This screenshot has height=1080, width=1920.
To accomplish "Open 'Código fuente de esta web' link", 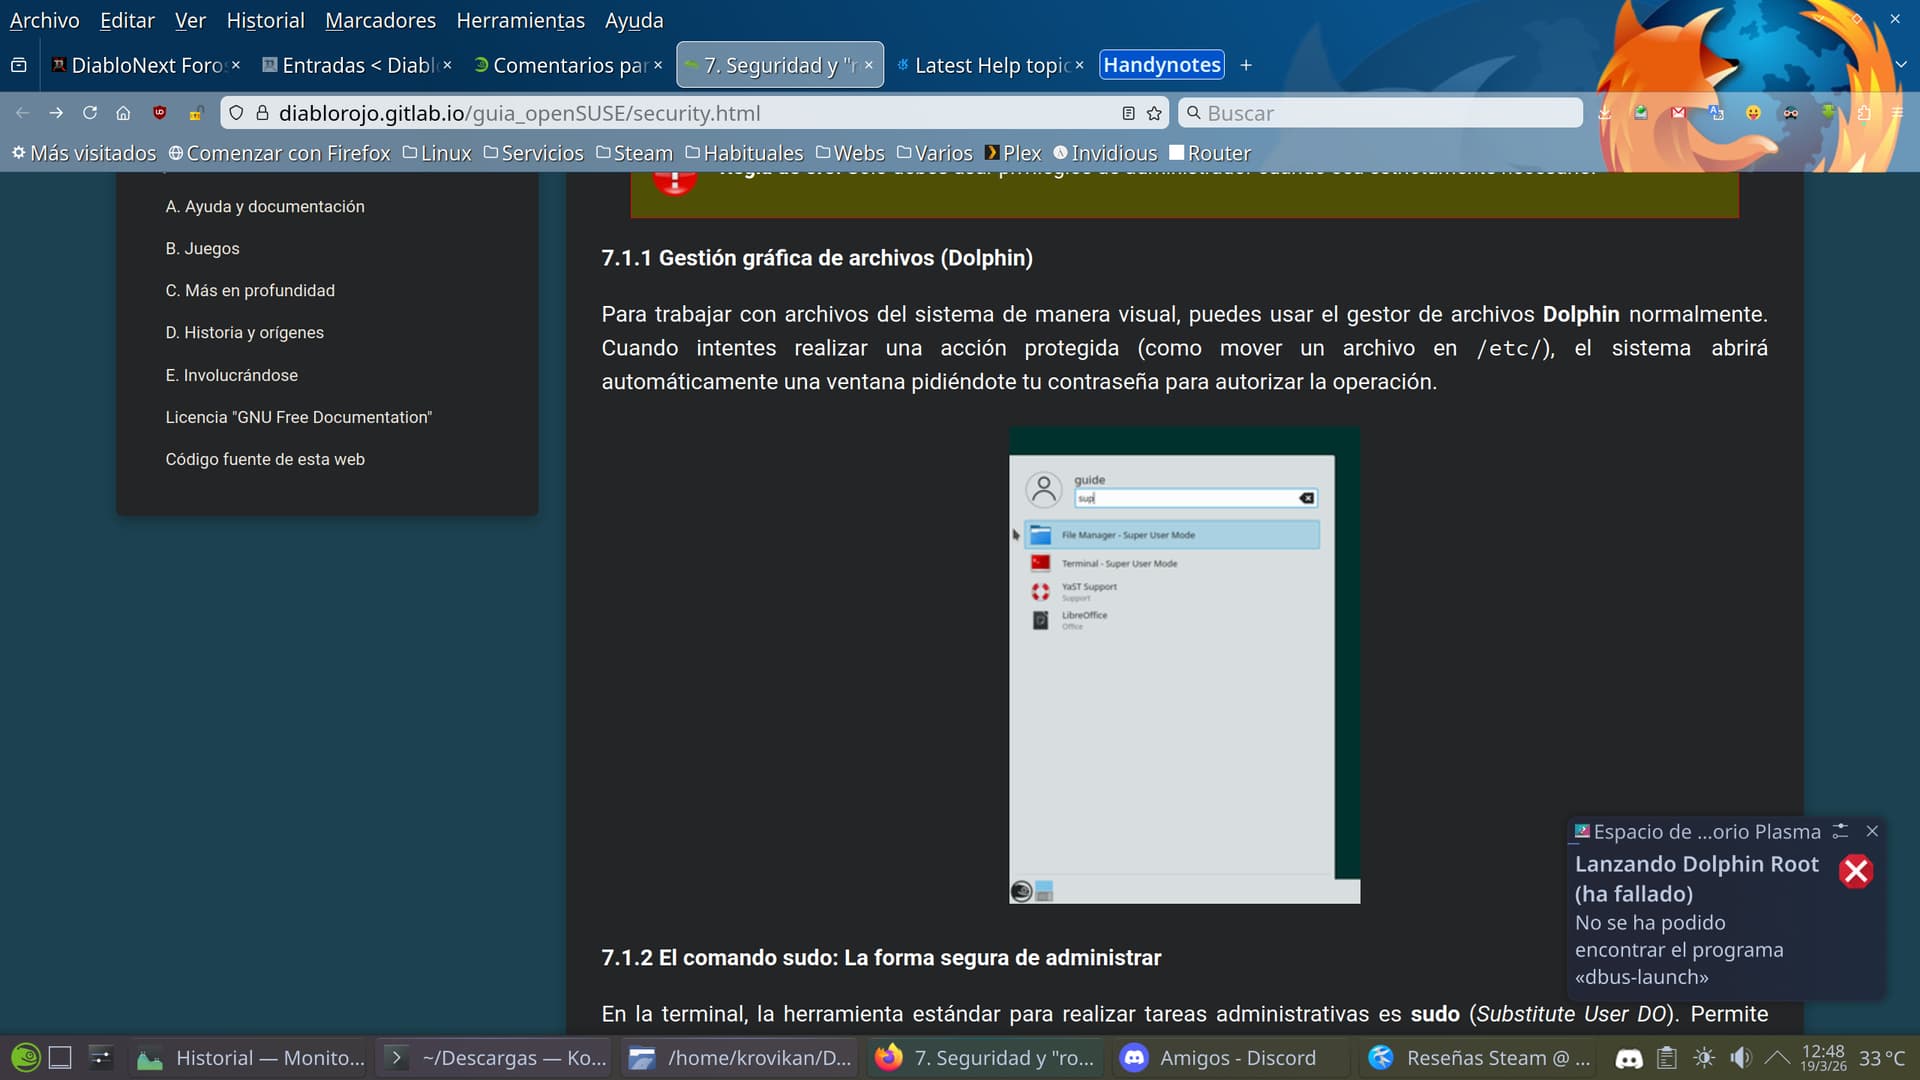I will 265,459.
